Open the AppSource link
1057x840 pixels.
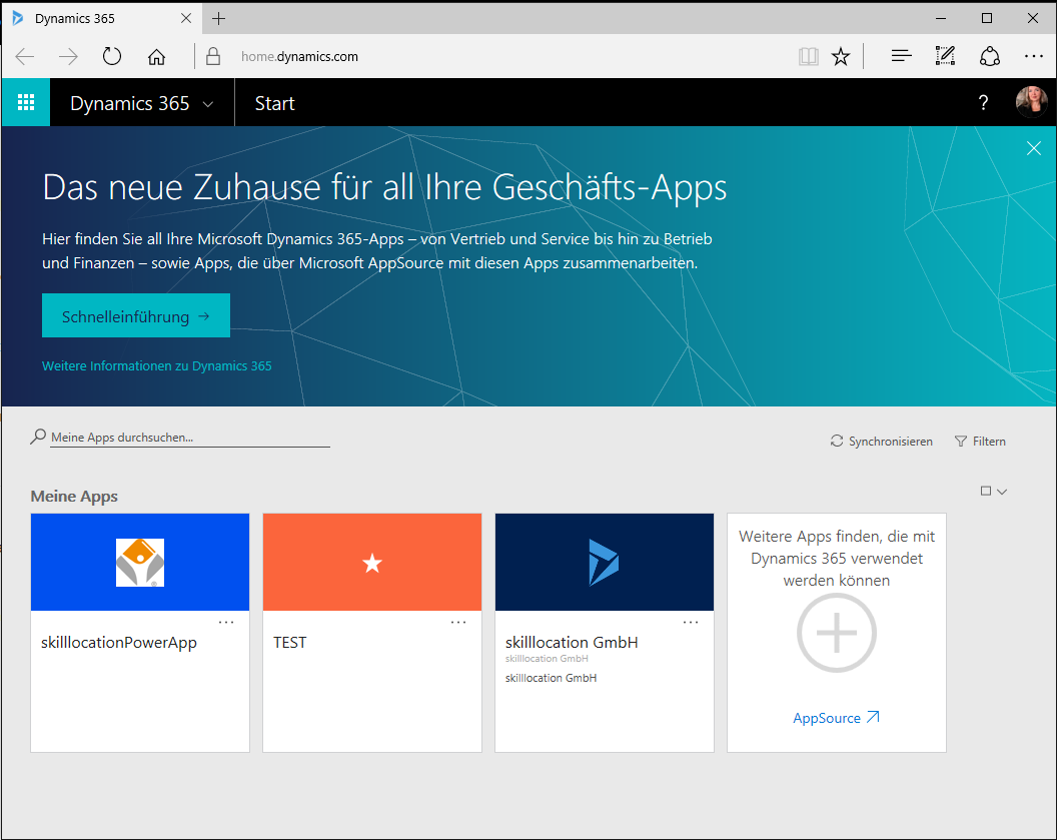pos(836,718)
